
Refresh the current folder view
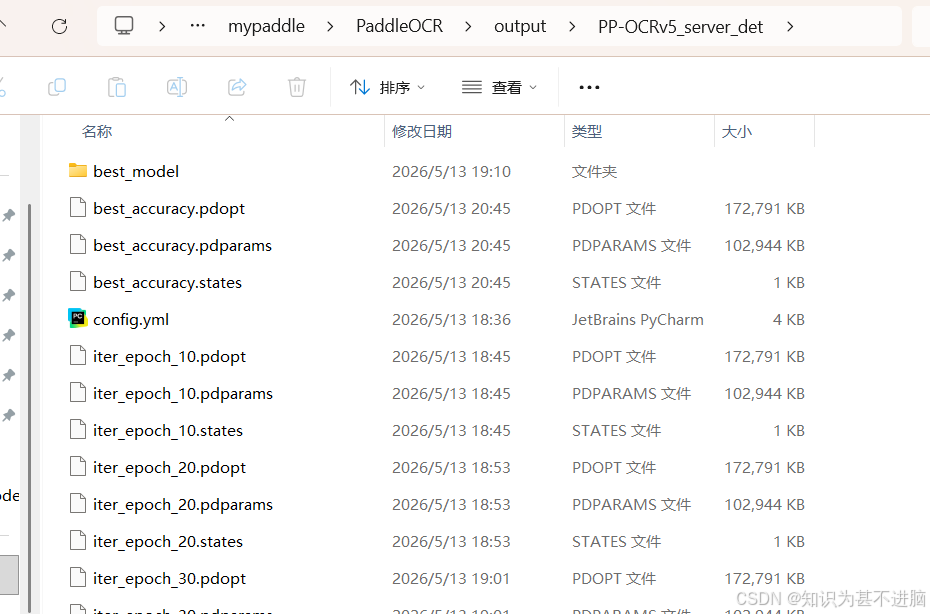(59, 26)
